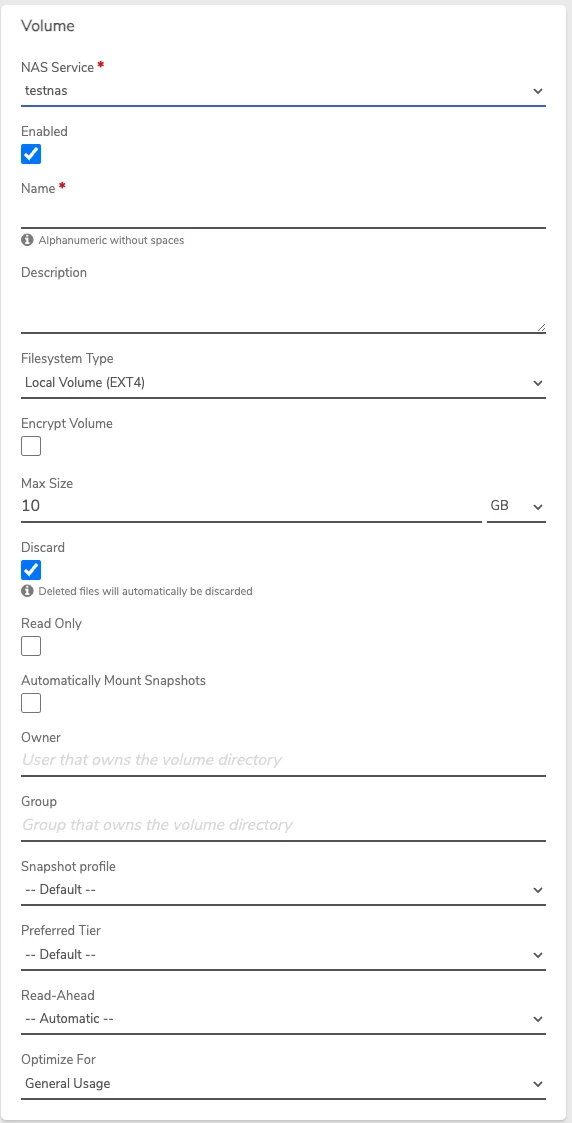Click the Snapshot profile label
572x1123 pixels.
[69, 867]
